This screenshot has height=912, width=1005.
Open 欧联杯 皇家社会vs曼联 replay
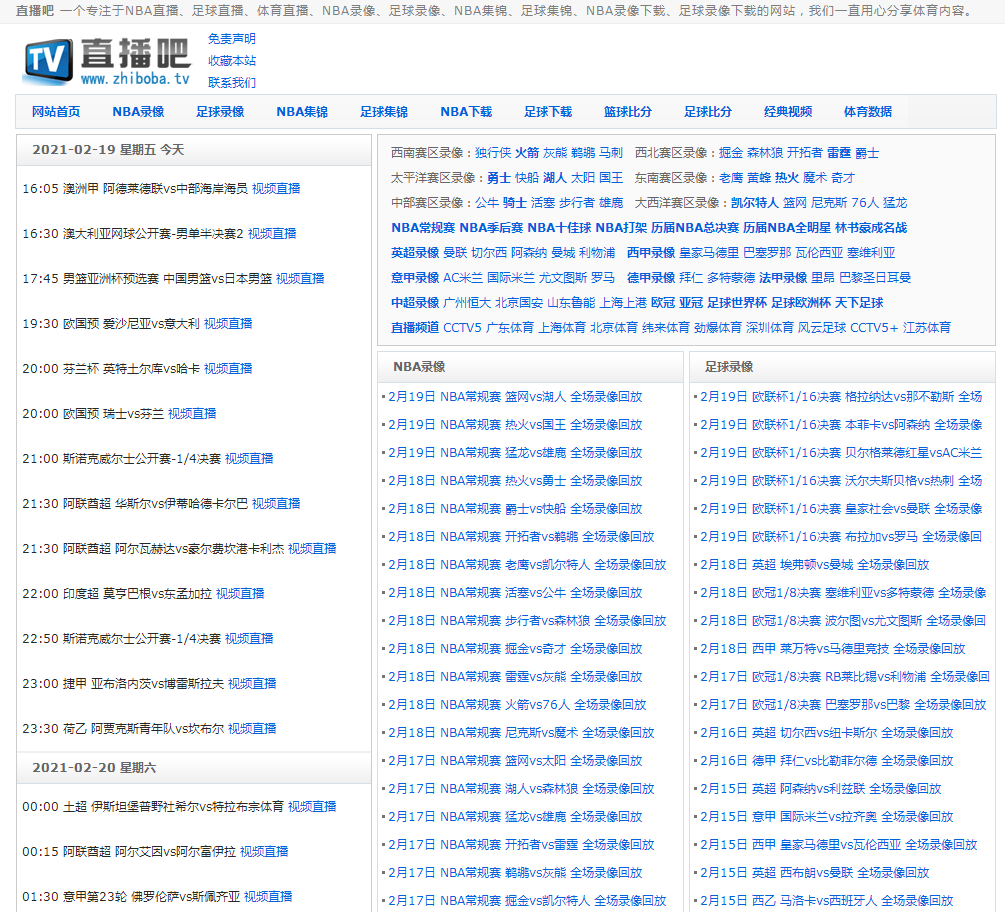[841, 508]
